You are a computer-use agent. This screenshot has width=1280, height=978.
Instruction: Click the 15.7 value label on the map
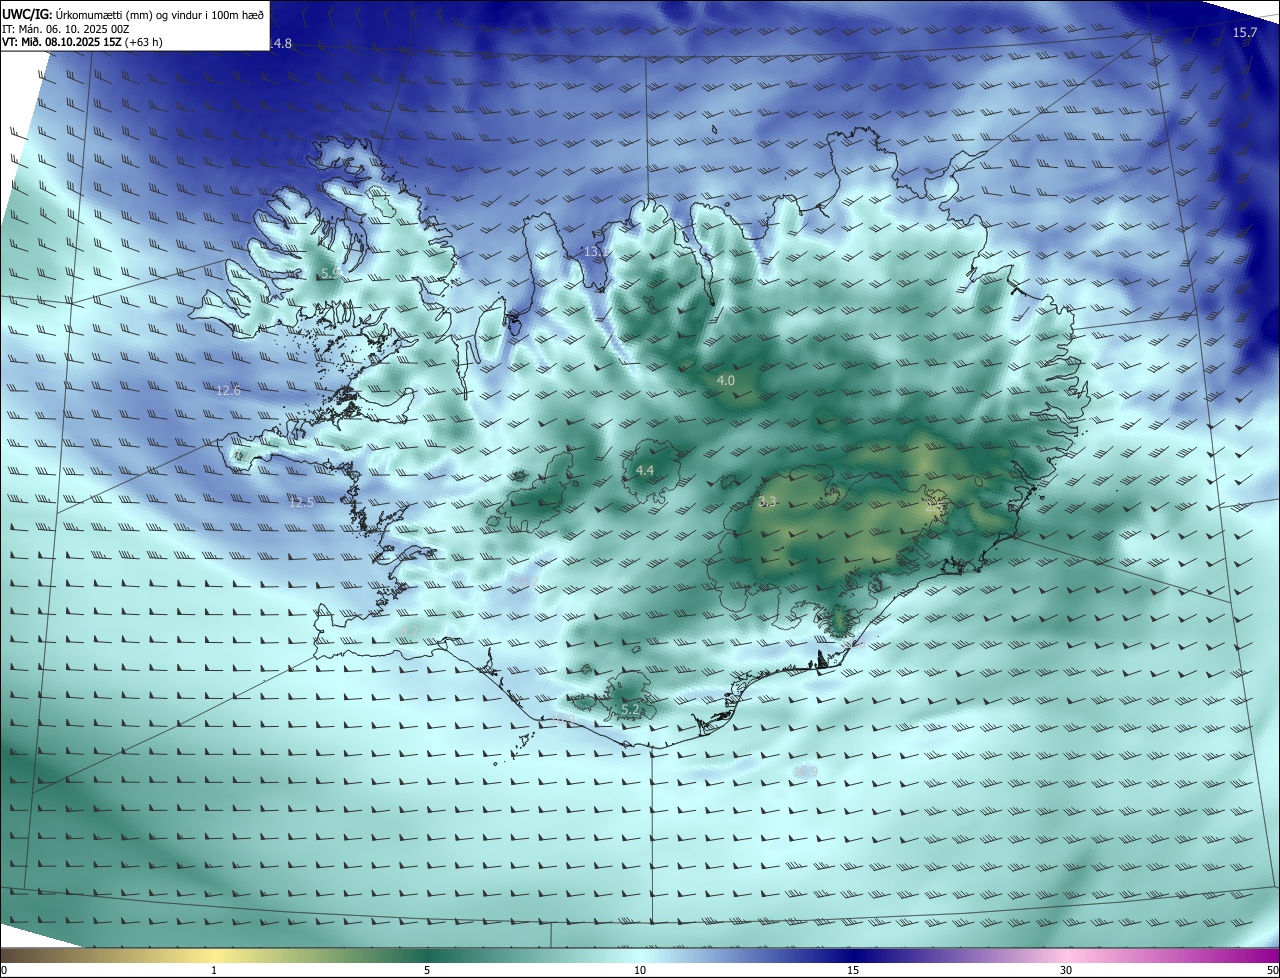[1245, 33]
